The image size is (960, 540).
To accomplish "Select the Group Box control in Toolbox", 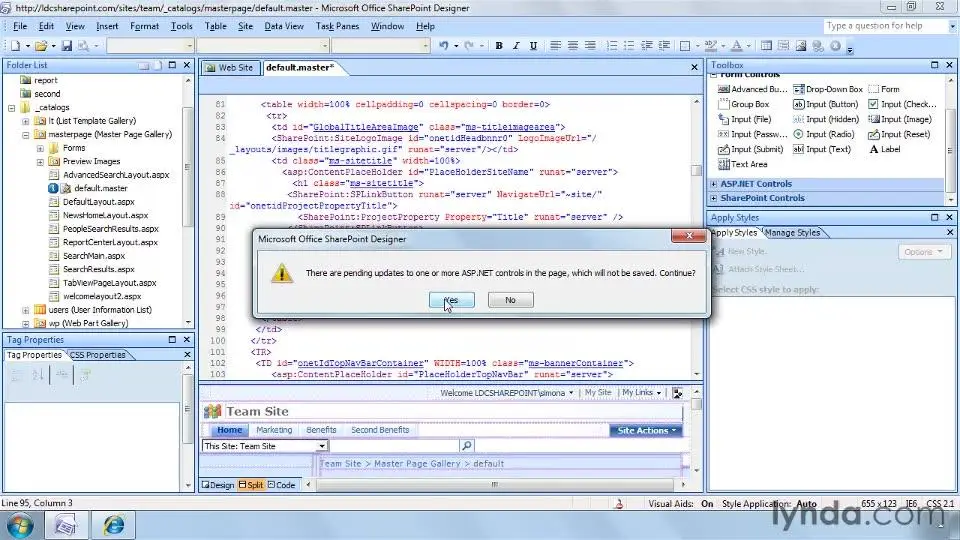I will pos(743,104).
